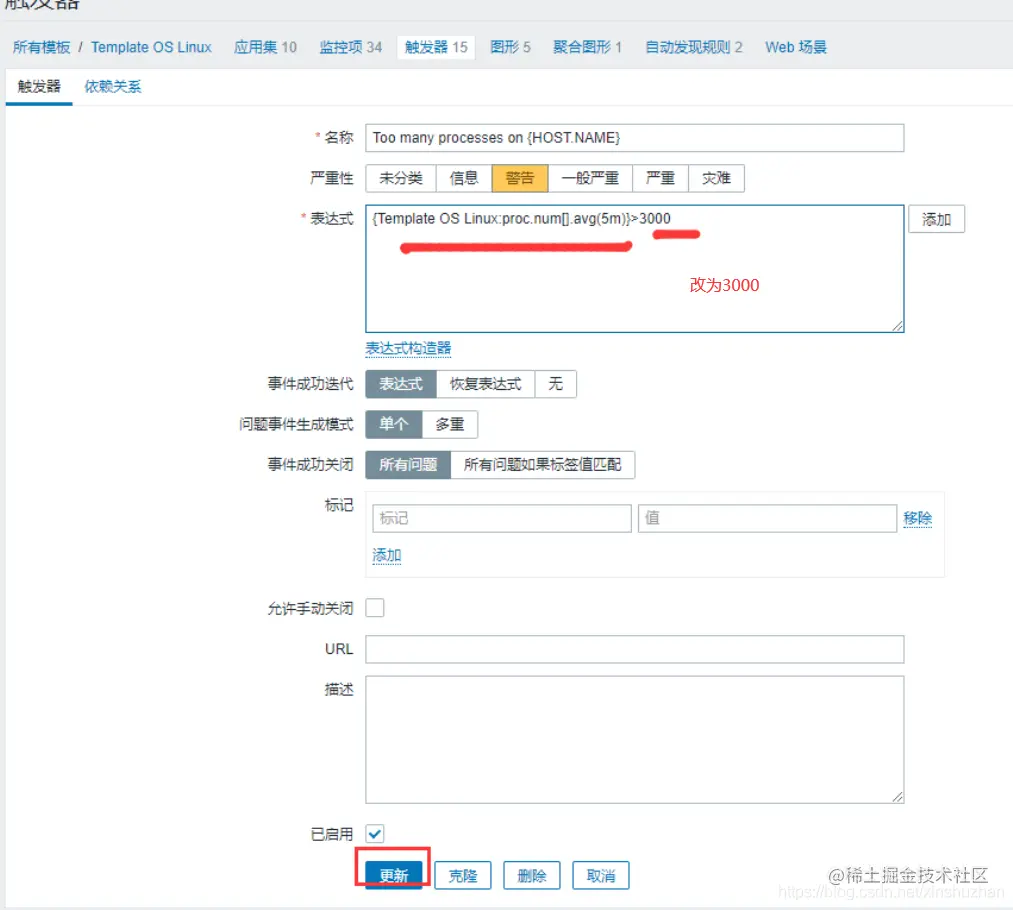Click 添加 button beside expression box
This screenshot has height=910, width=1013.
tap(936, 220)
